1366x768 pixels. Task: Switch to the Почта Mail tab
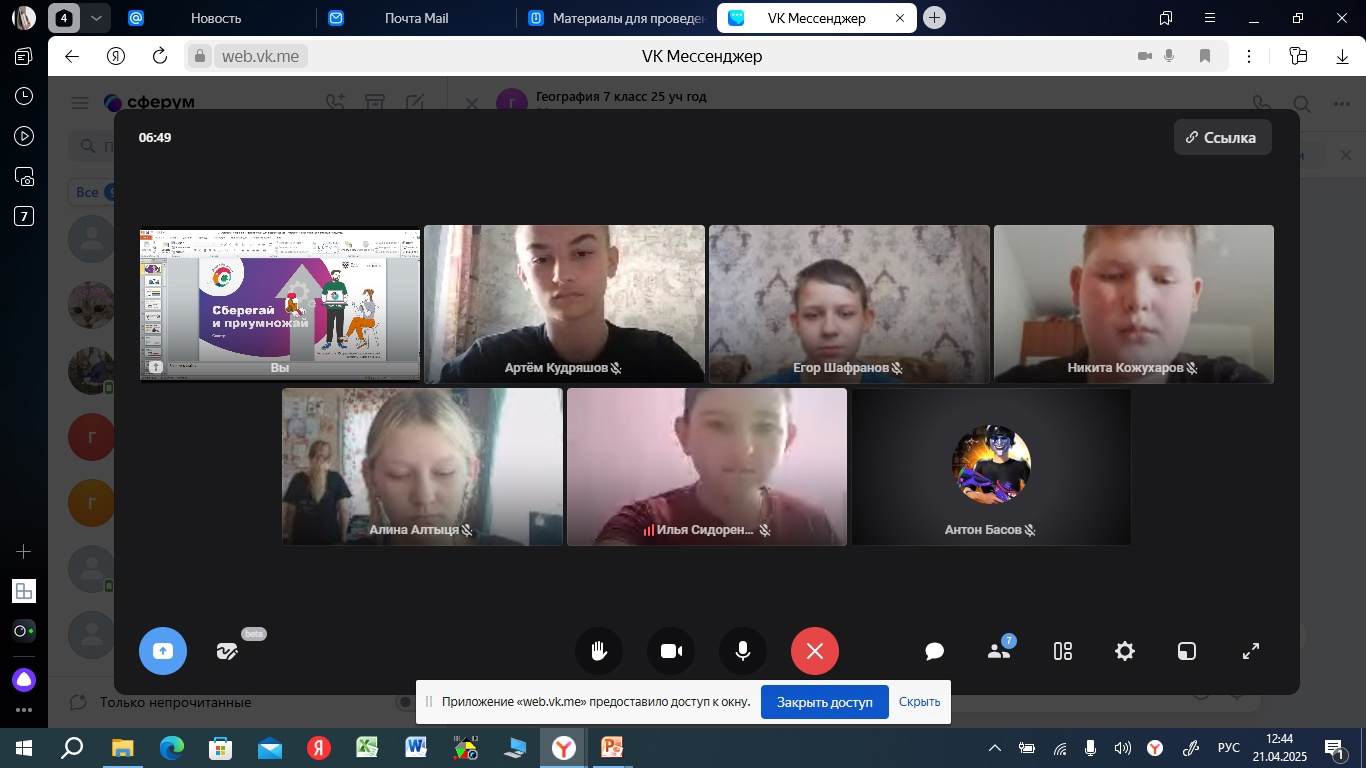coord(416,18)
